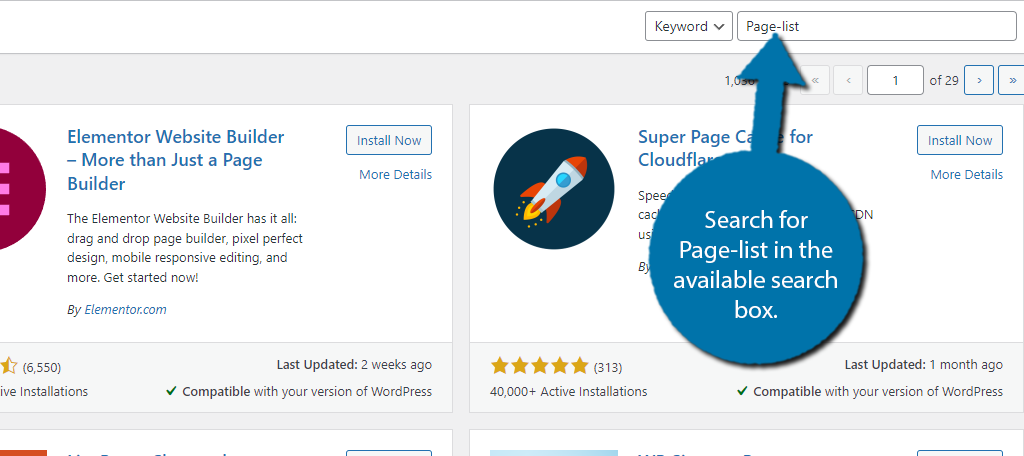Viewport: 1024px width, 456px height.
Task: Click the plugin search box containing Page-list
Action: point(876,26)
